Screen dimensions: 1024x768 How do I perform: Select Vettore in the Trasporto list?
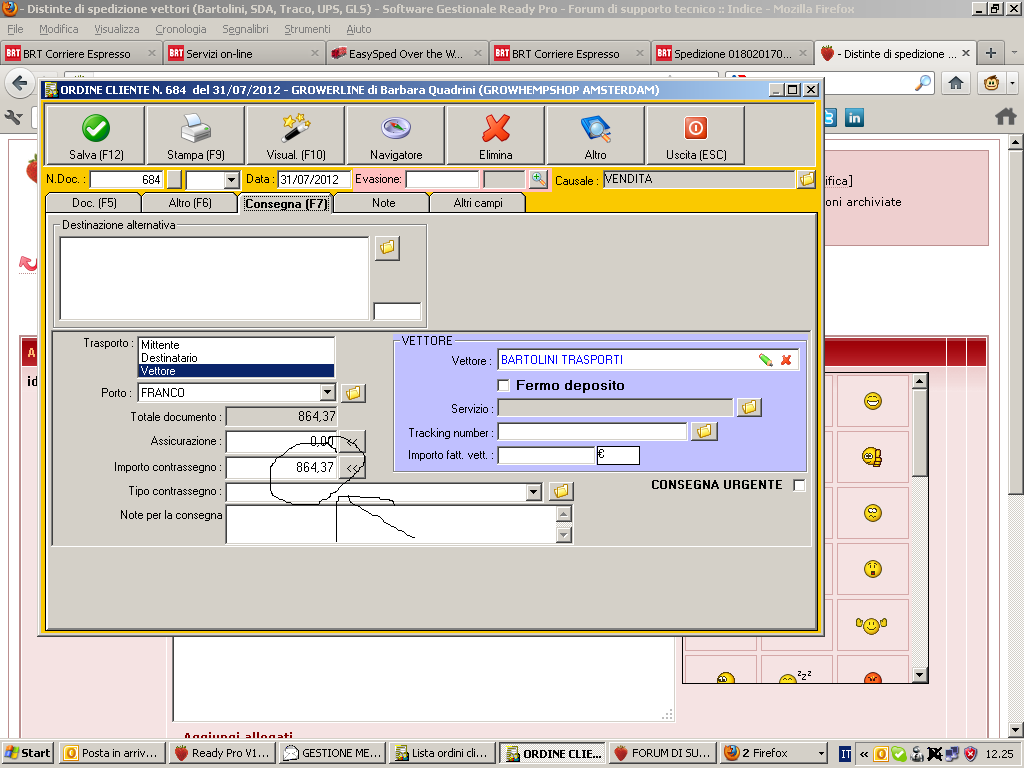click(x=236, y=371)
